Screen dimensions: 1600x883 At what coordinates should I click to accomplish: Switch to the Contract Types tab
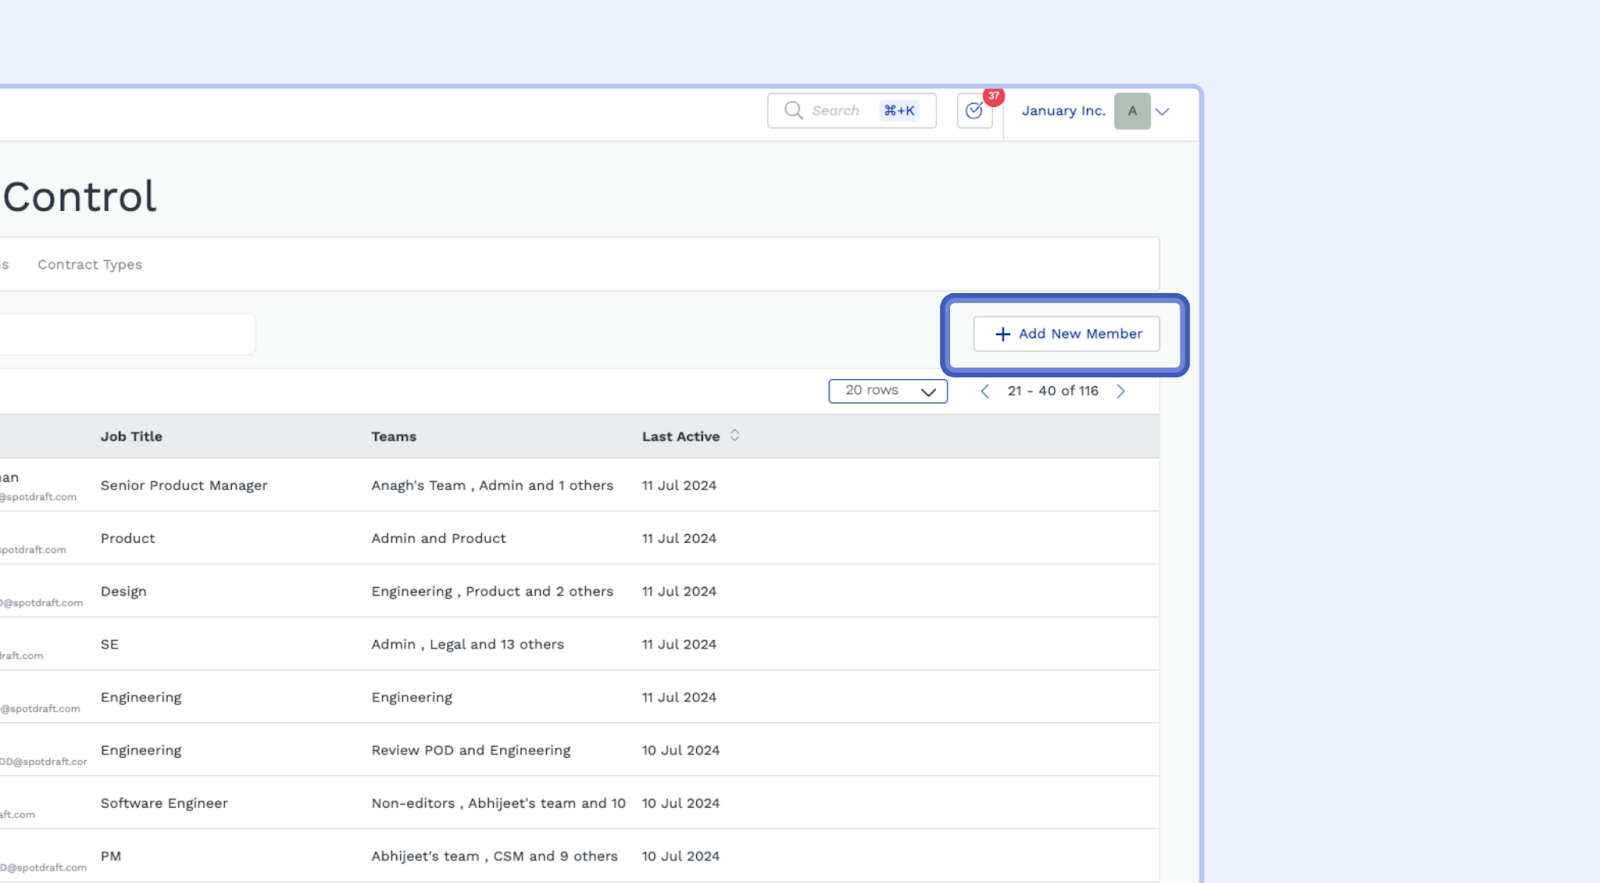coord(90,265)
